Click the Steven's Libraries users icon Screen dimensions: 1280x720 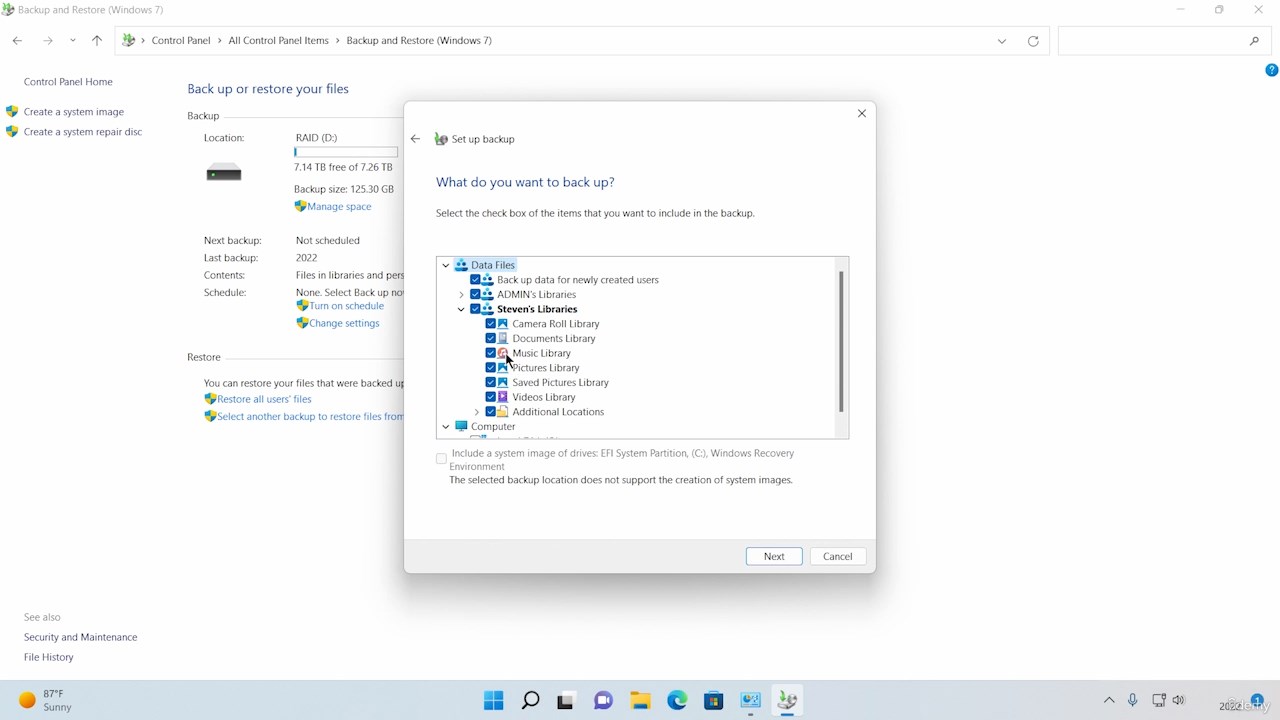point(487,309)
